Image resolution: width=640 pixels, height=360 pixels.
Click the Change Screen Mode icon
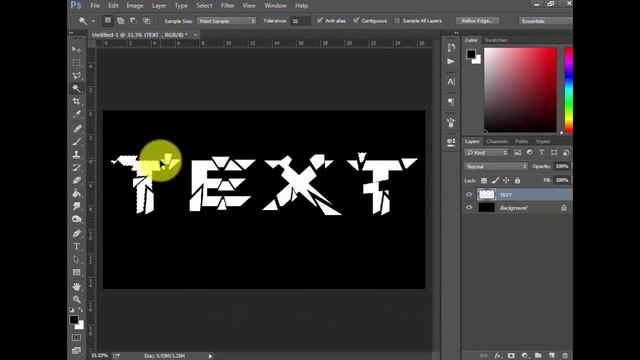(x=76, y=350)
